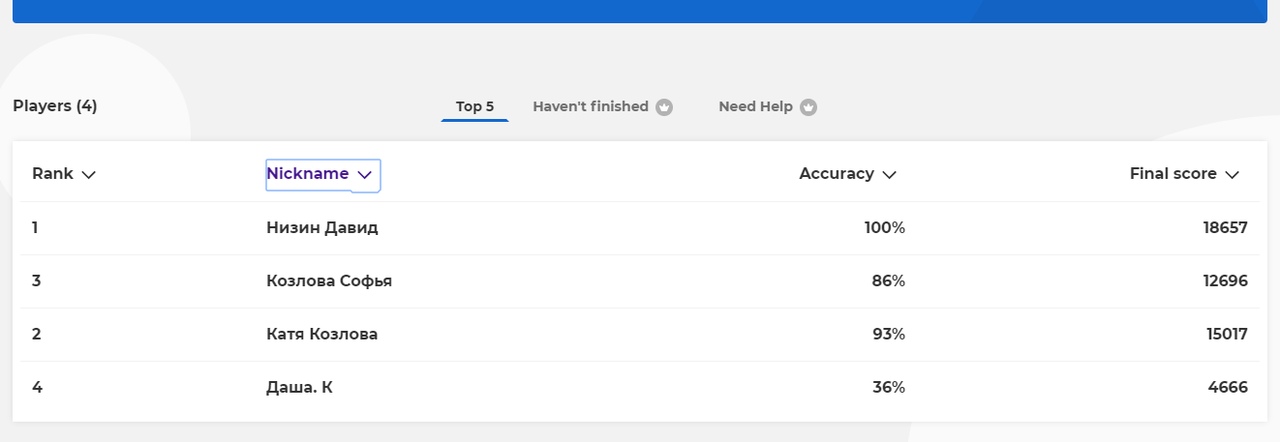Select the final score 18657
1280x442 pixels.
tap(1225, 228)
